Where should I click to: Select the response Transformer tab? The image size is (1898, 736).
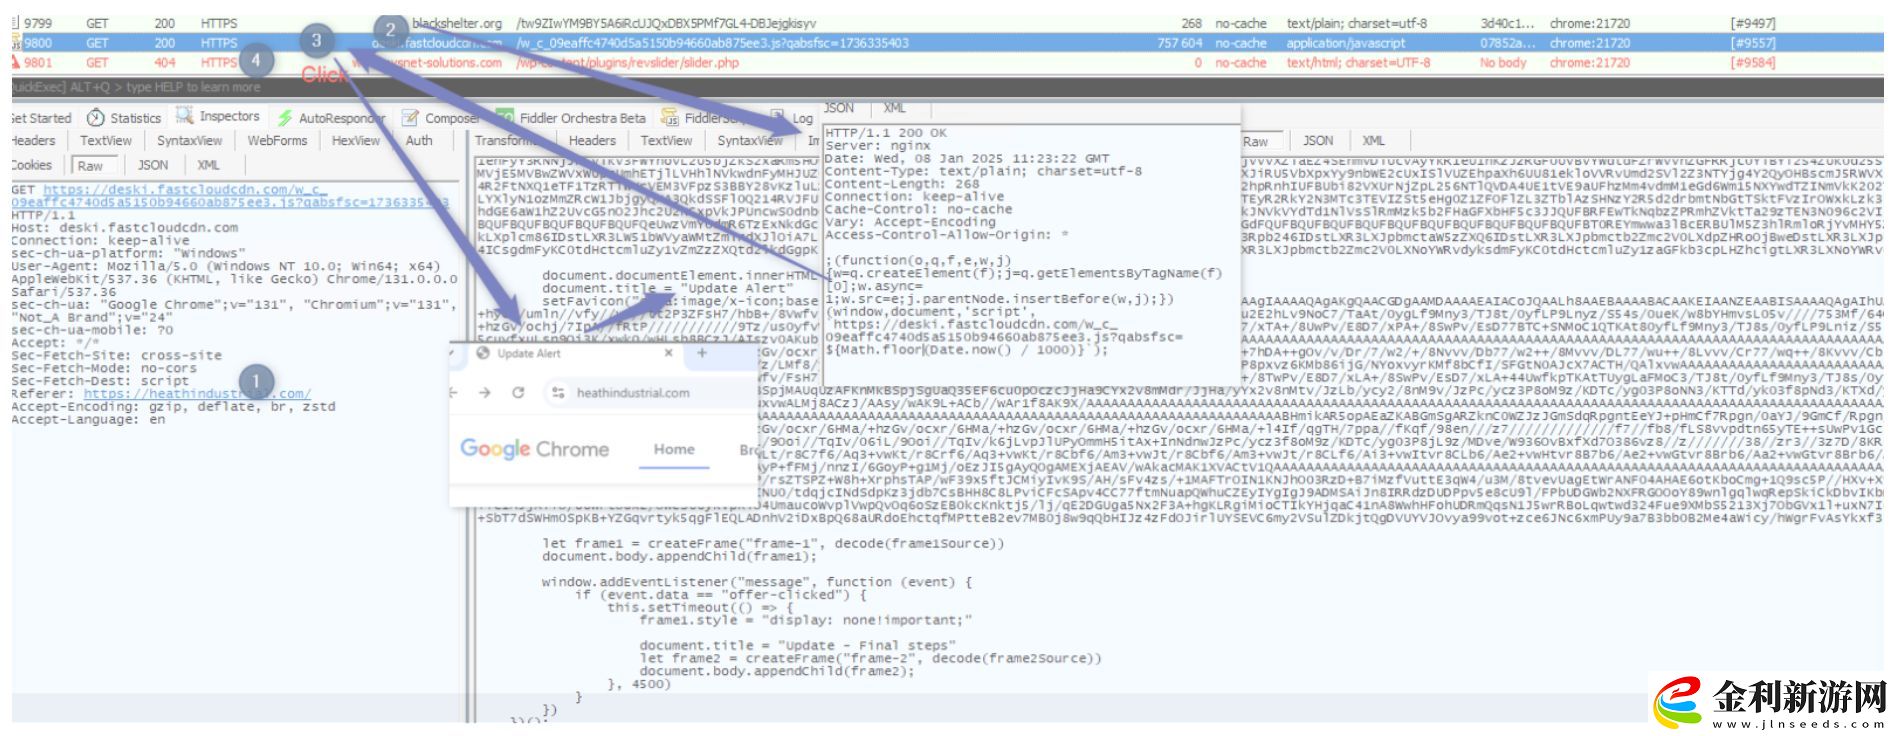point(509,141)
